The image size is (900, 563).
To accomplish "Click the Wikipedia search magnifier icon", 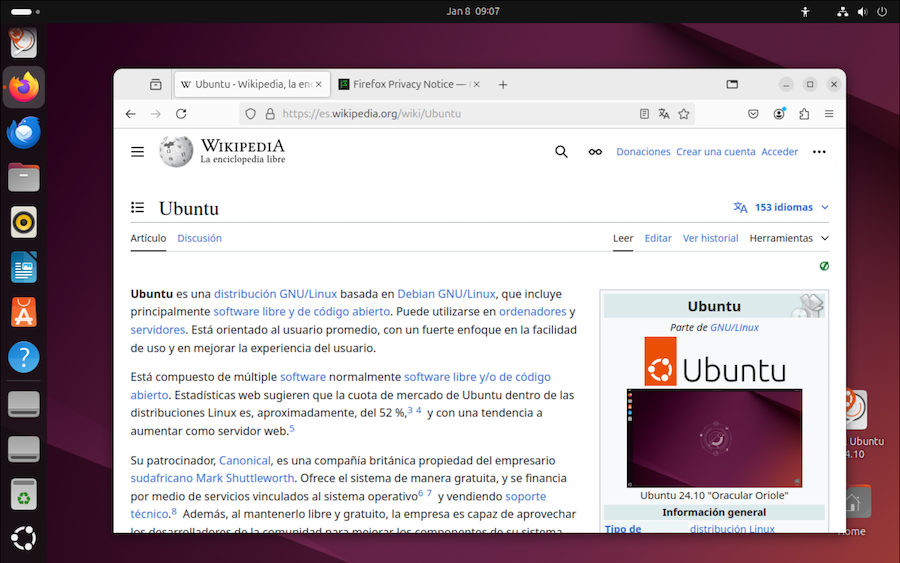I will coord(561,152).
